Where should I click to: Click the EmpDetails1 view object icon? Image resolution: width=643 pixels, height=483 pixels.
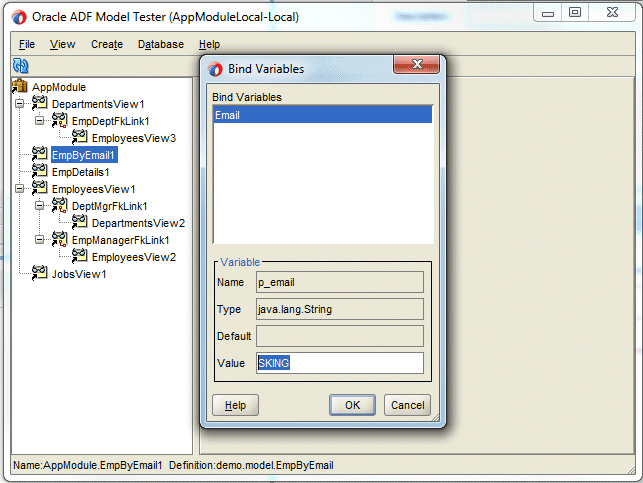[40, 171]
